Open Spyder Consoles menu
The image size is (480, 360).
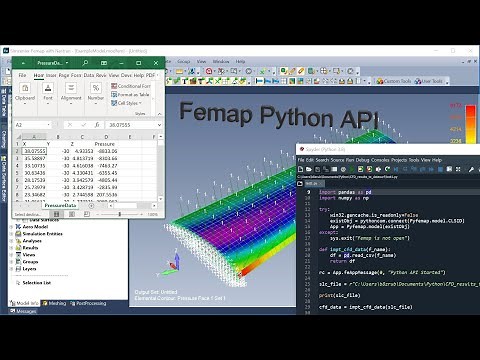(380, 160)
